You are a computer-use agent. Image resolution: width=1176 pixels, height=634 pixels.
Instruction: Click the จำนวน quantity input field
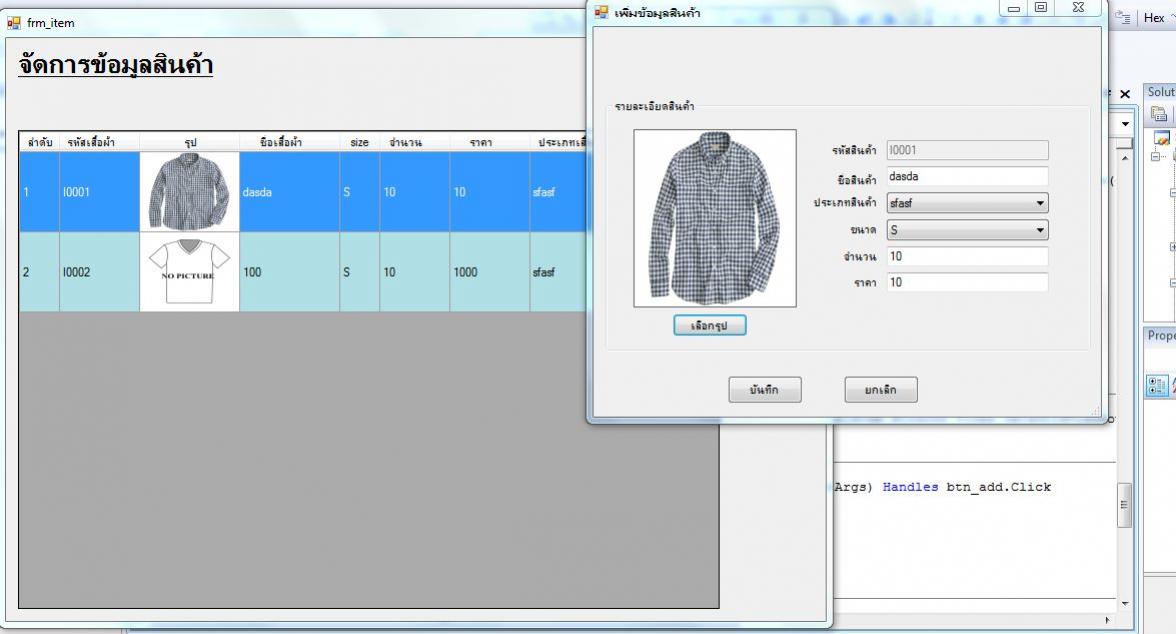point(966,257)
